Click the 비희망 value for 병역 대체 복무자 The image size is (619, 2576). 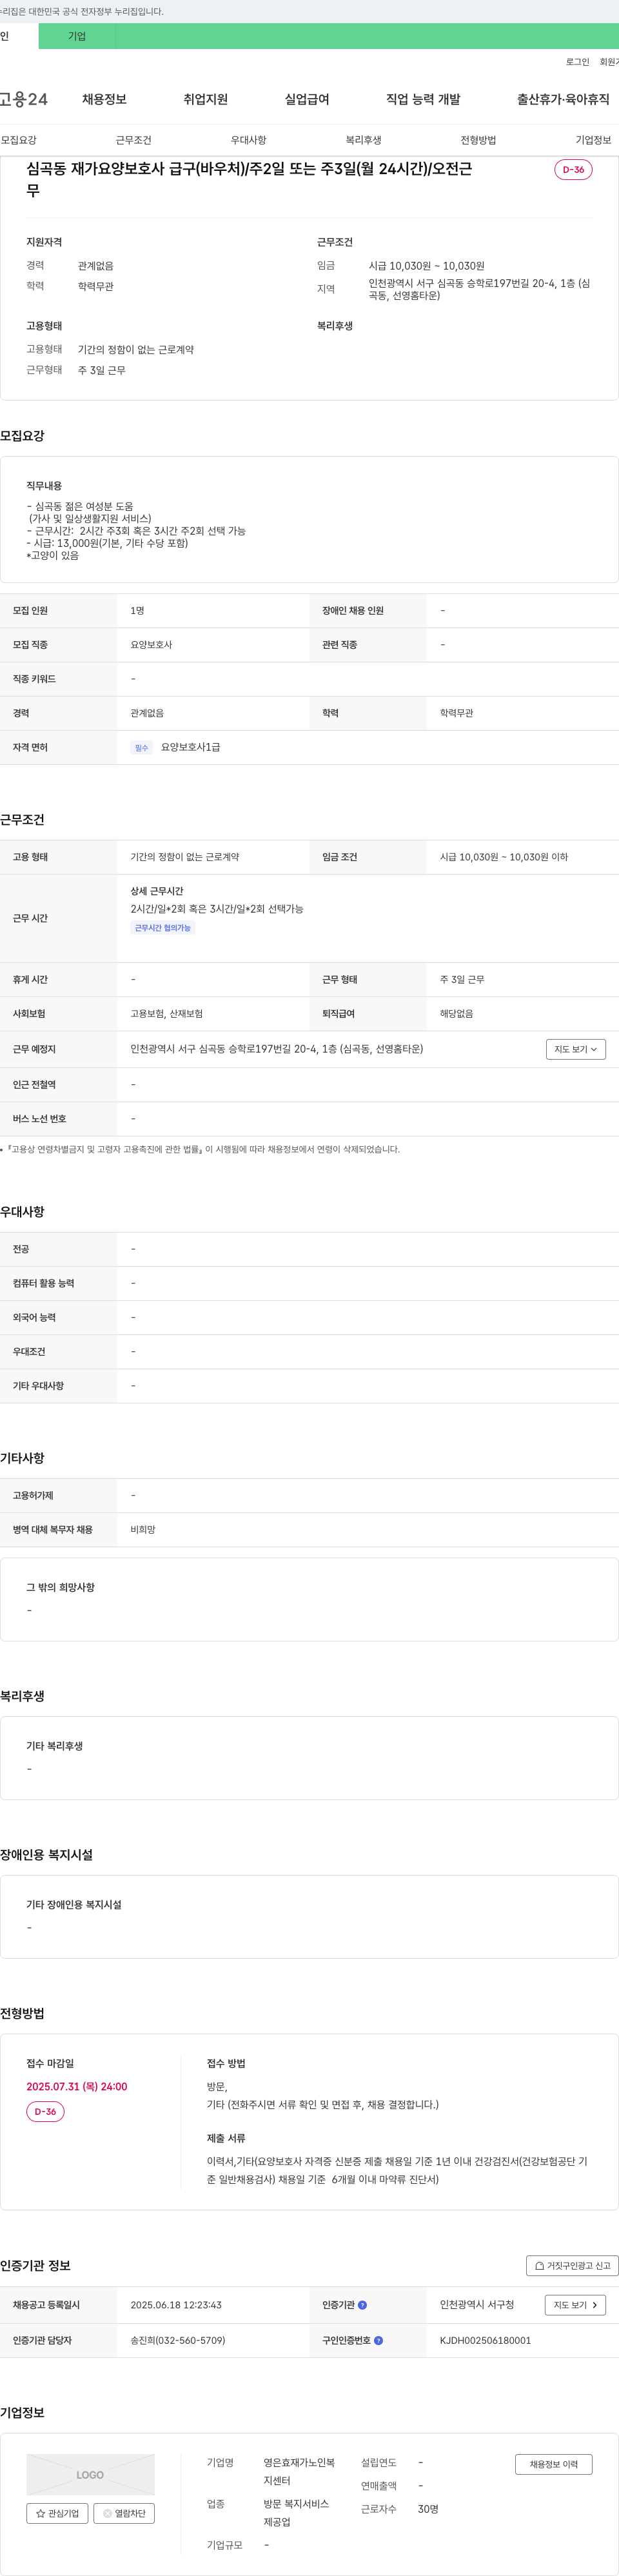(143, 1529)
